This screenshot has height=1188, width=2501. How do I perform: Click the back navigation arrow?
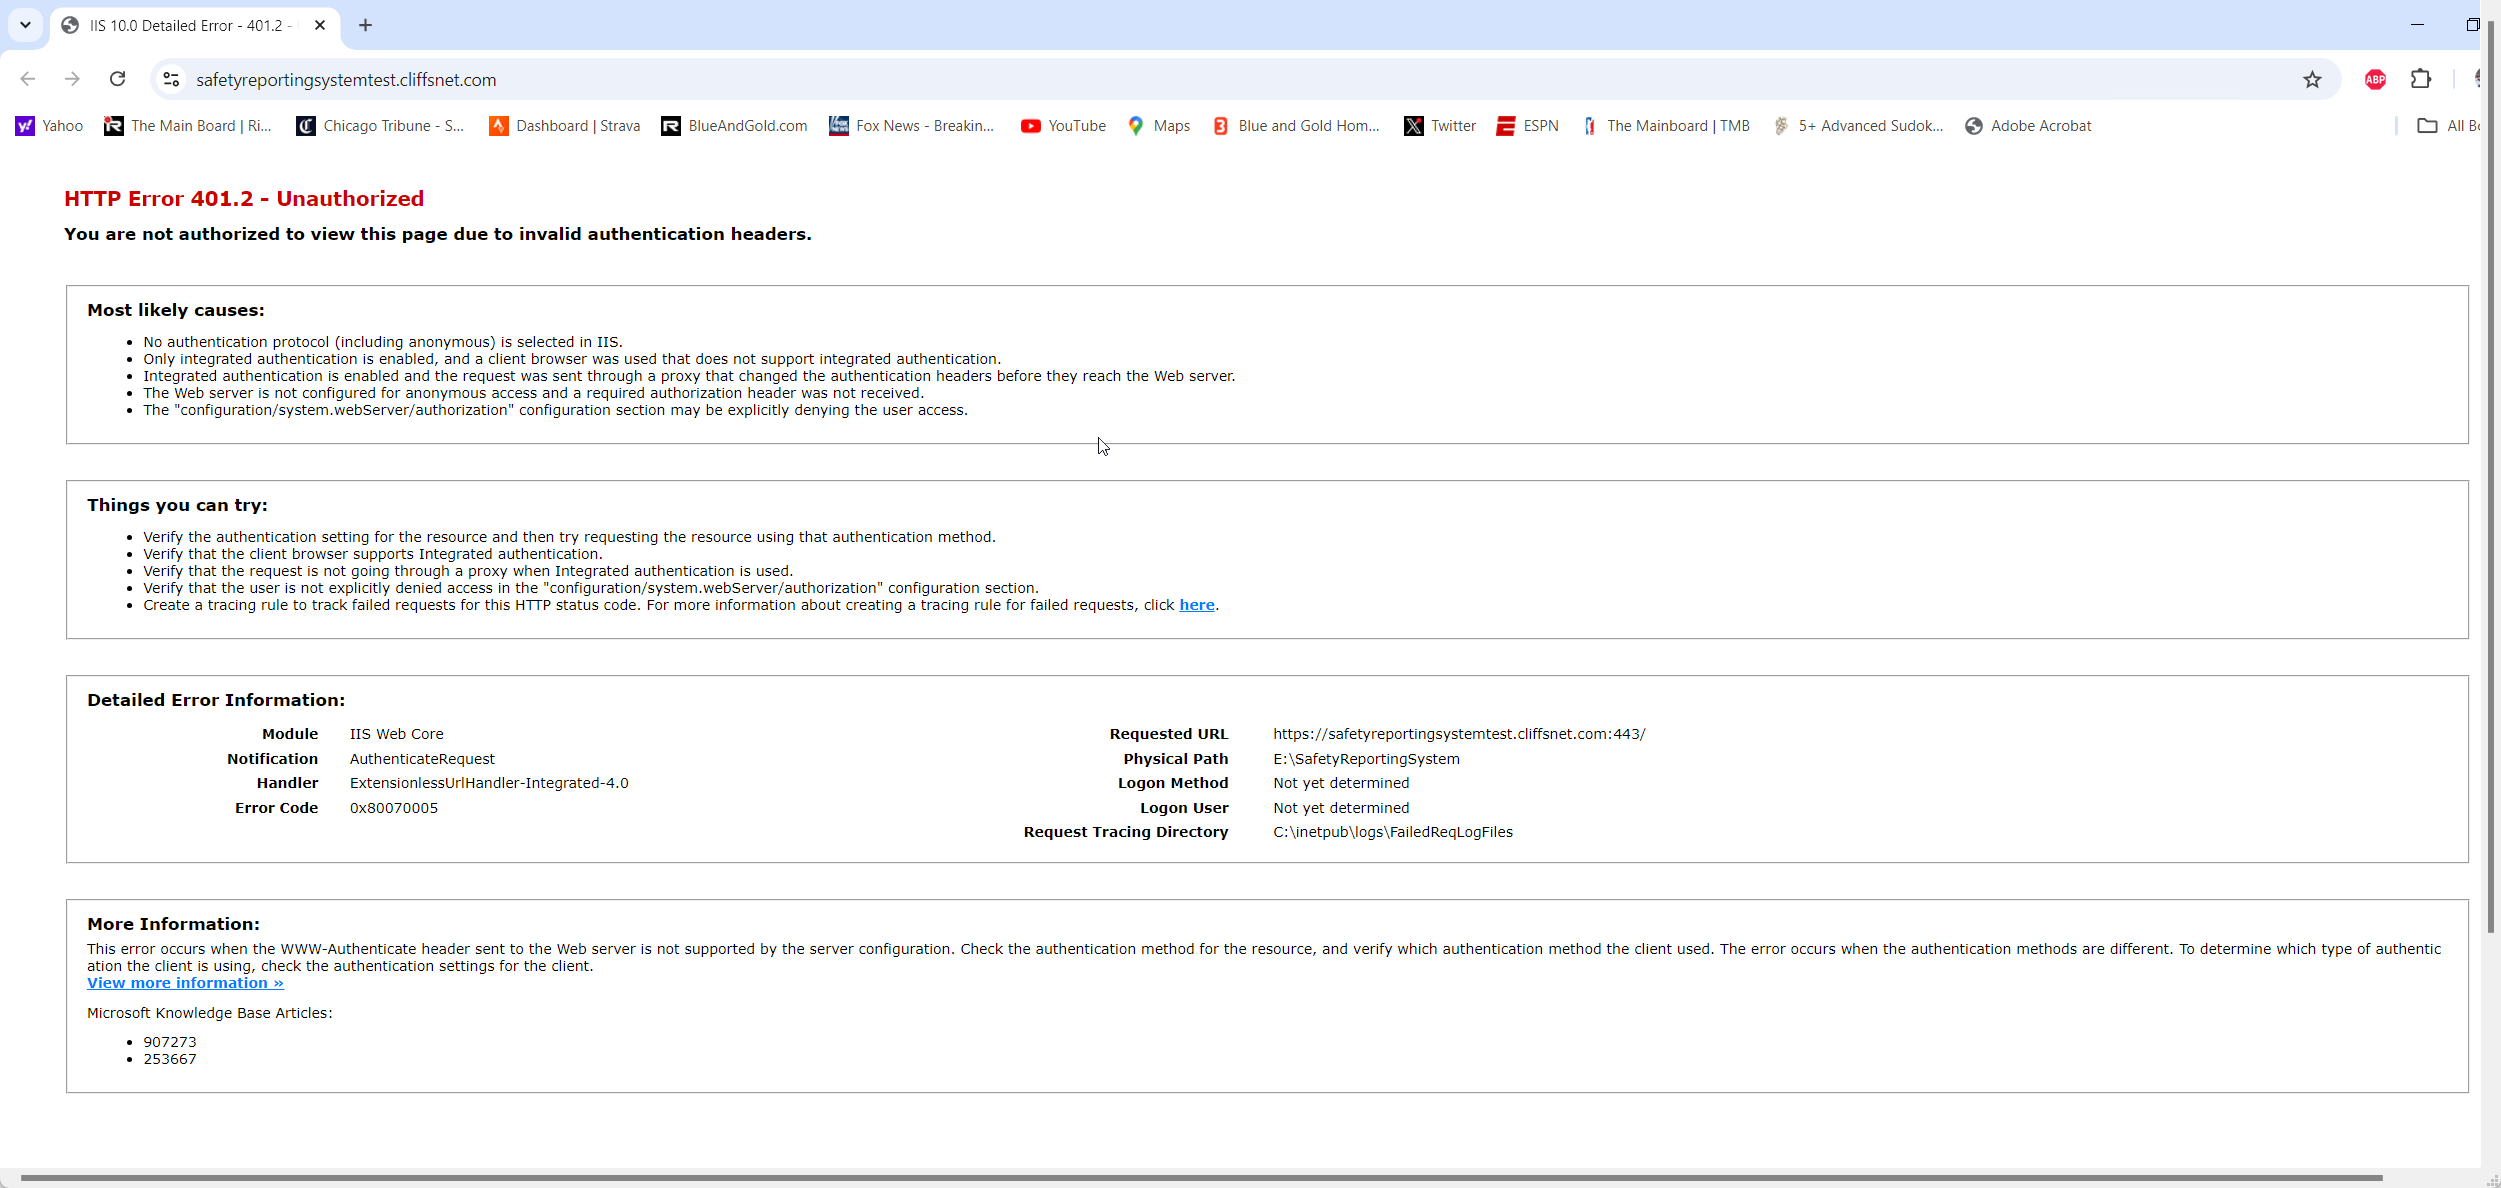(28, 79)
